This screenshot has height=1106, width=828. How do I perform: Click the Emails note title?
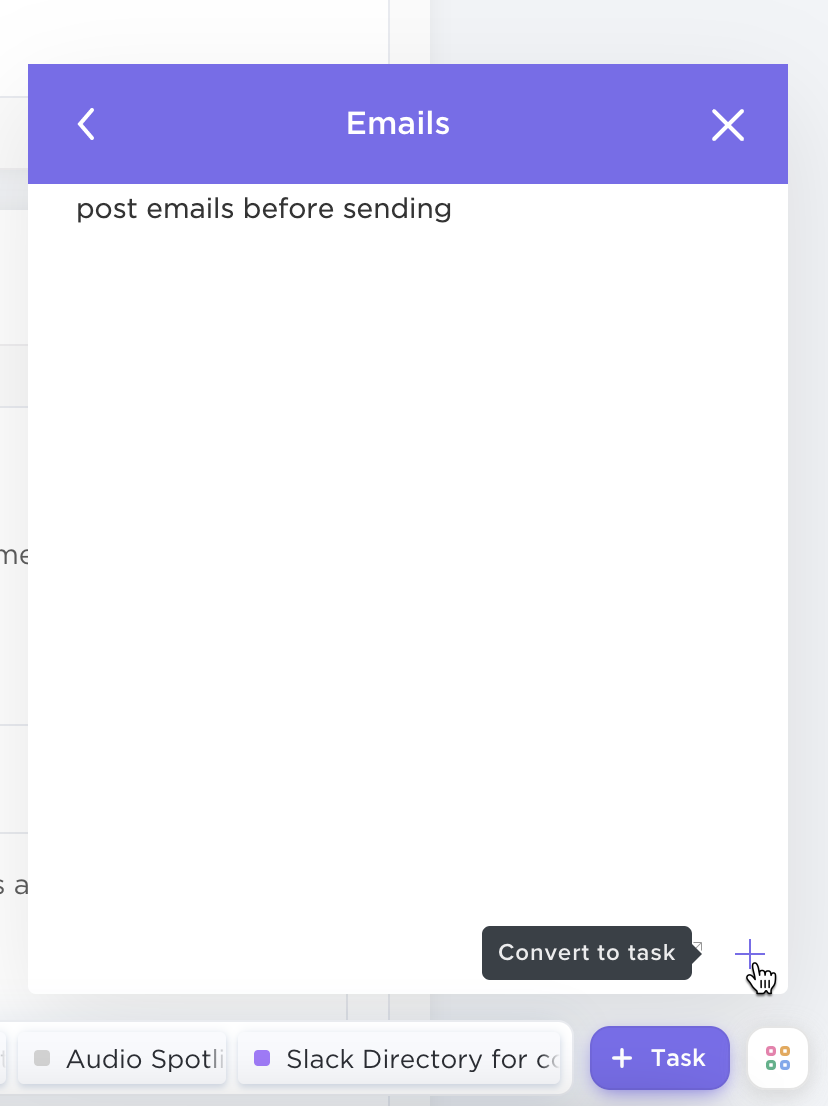[398, 123]
